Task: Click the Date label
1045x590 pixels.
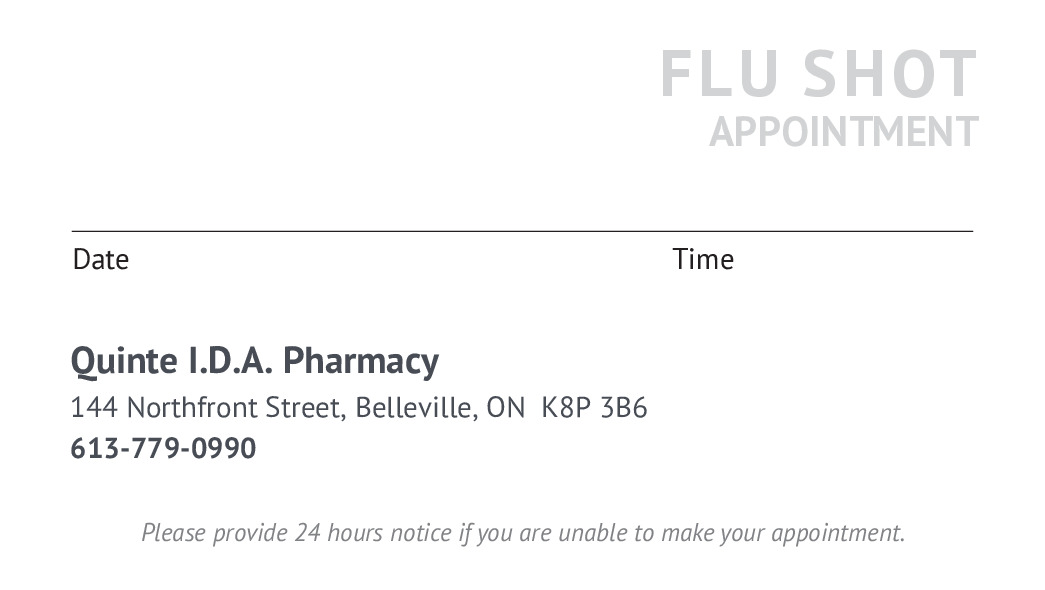Action: [101, 260]
